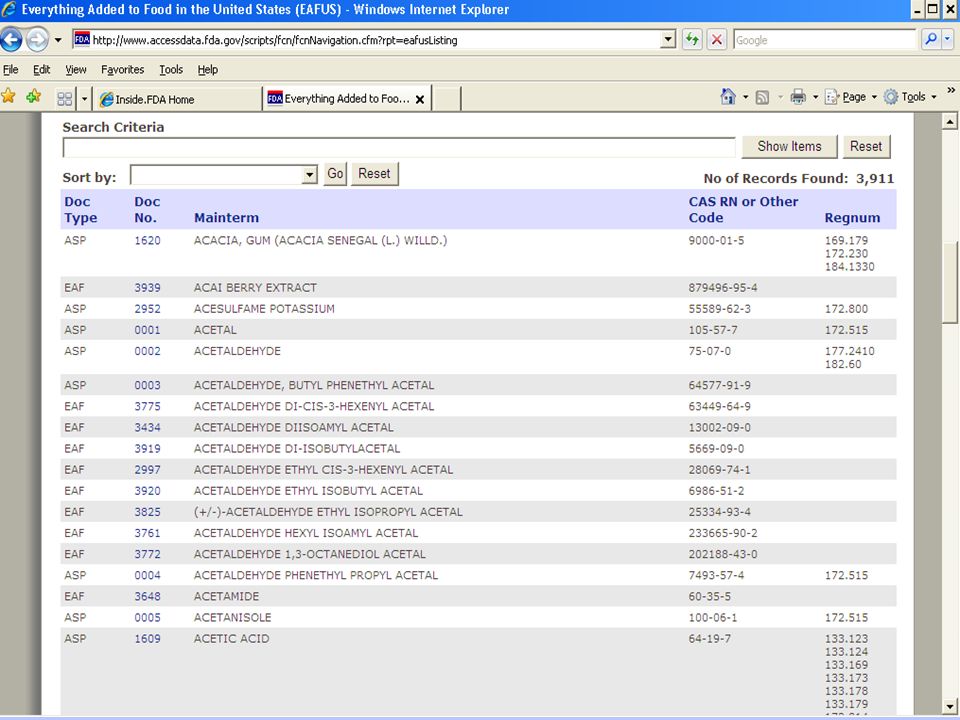Click the CAS RN or Other Code header
This screenshot has height=720, width=960.
click(743, 209)
